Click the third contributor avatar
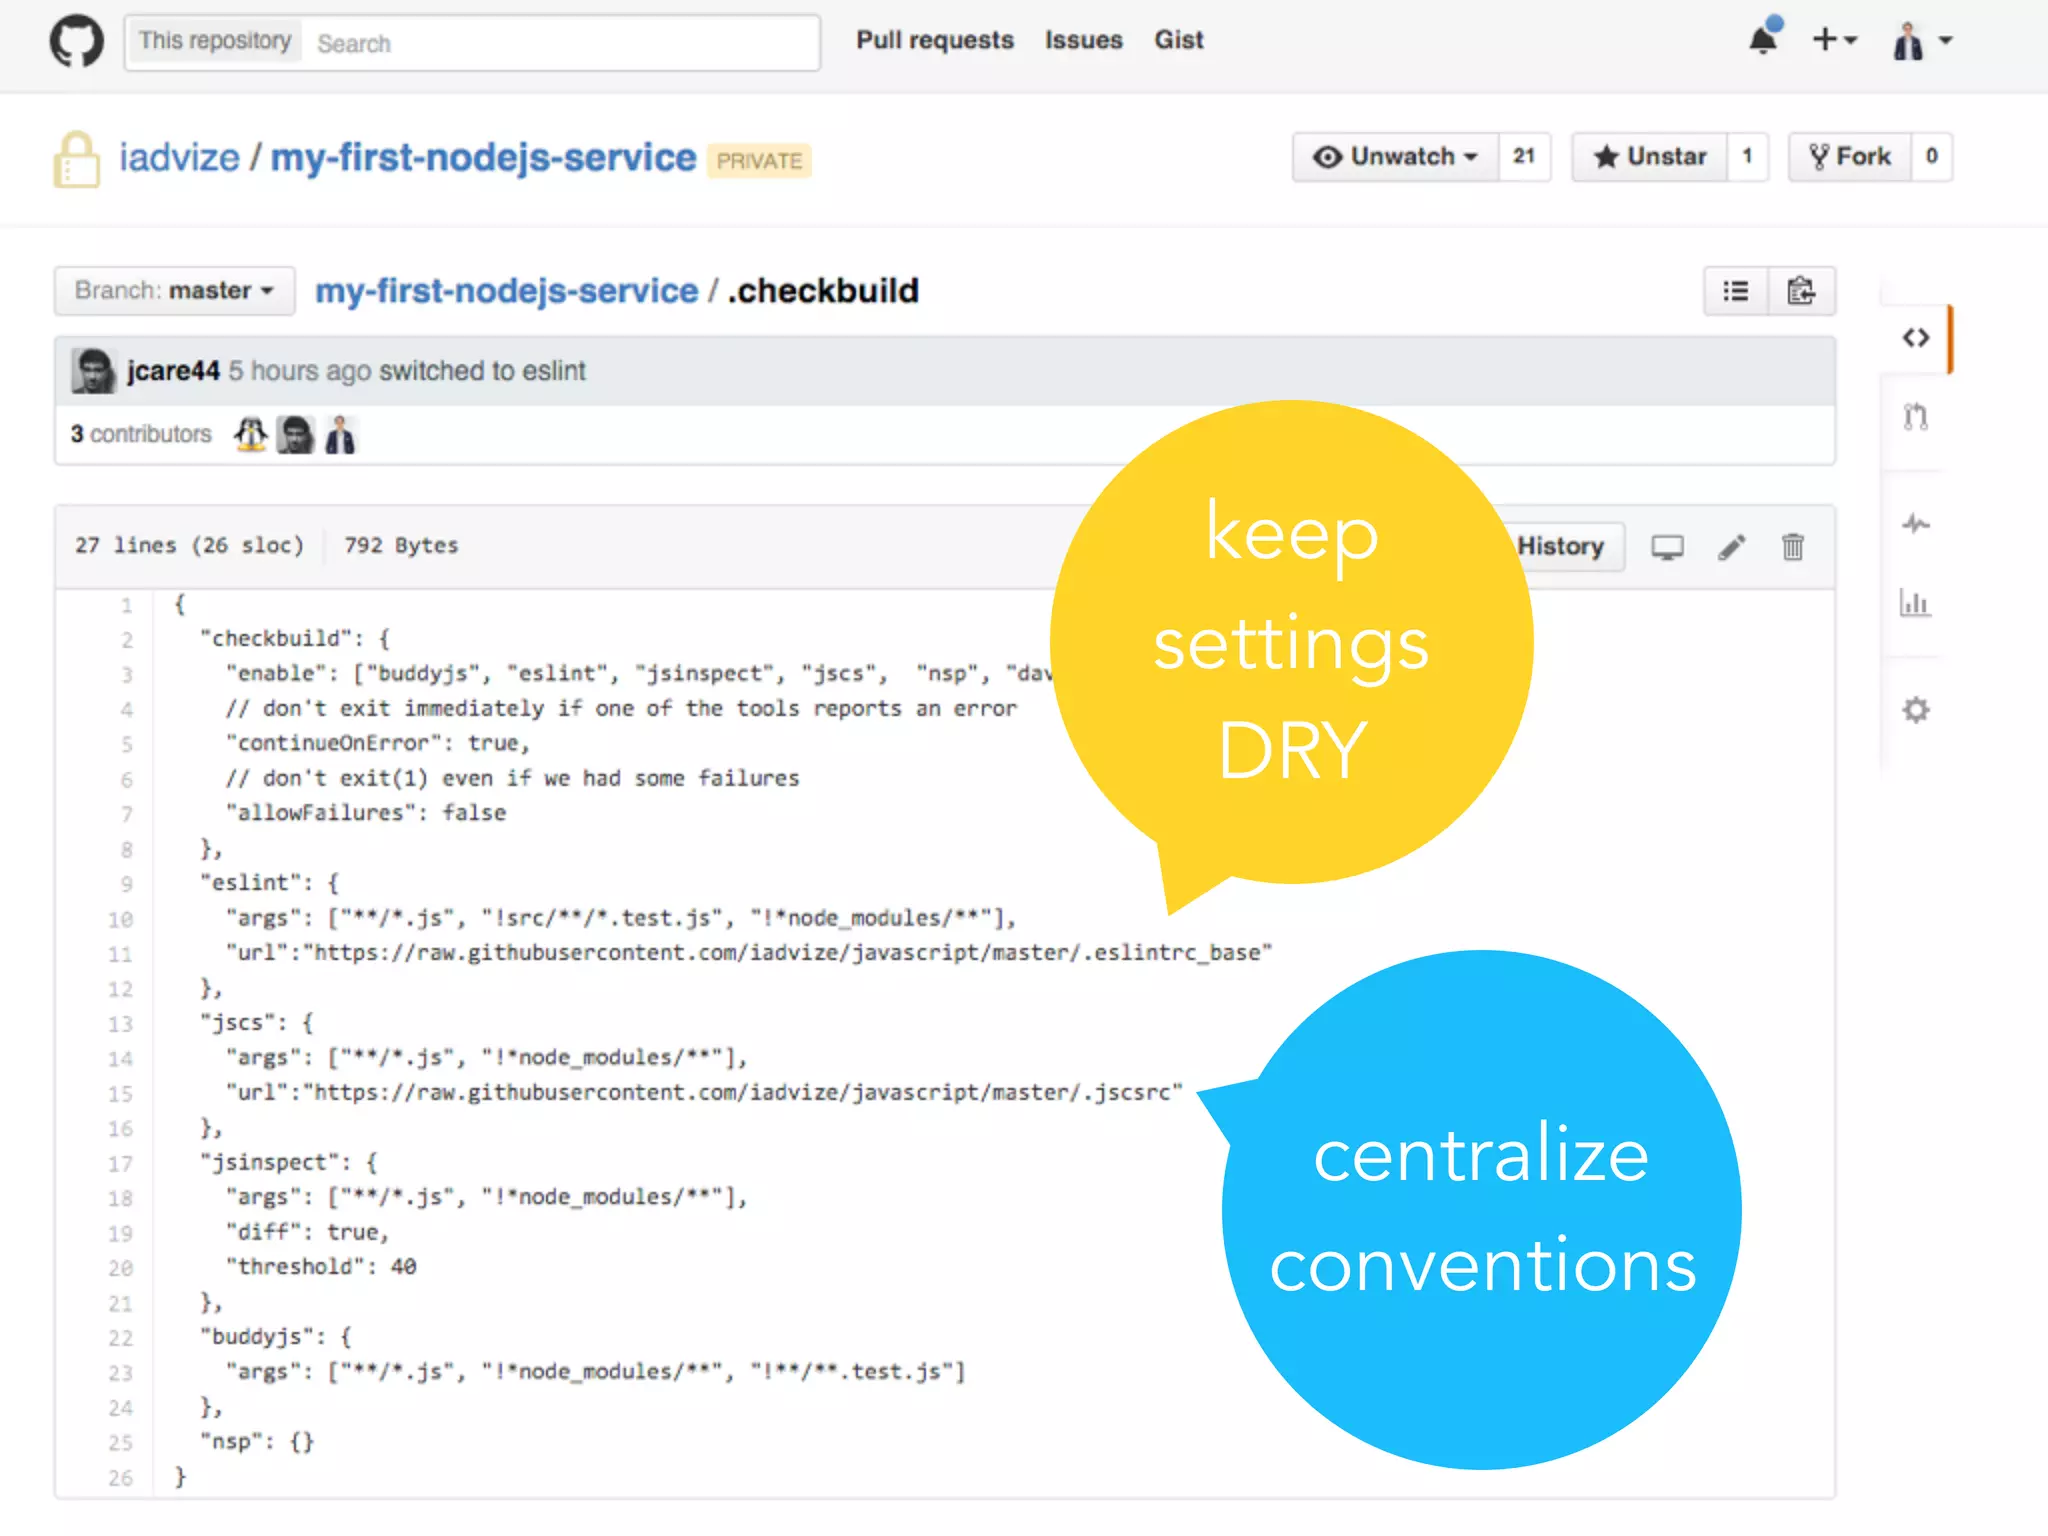Screen dimensions: 2048x1536 [x=340, y=435]
